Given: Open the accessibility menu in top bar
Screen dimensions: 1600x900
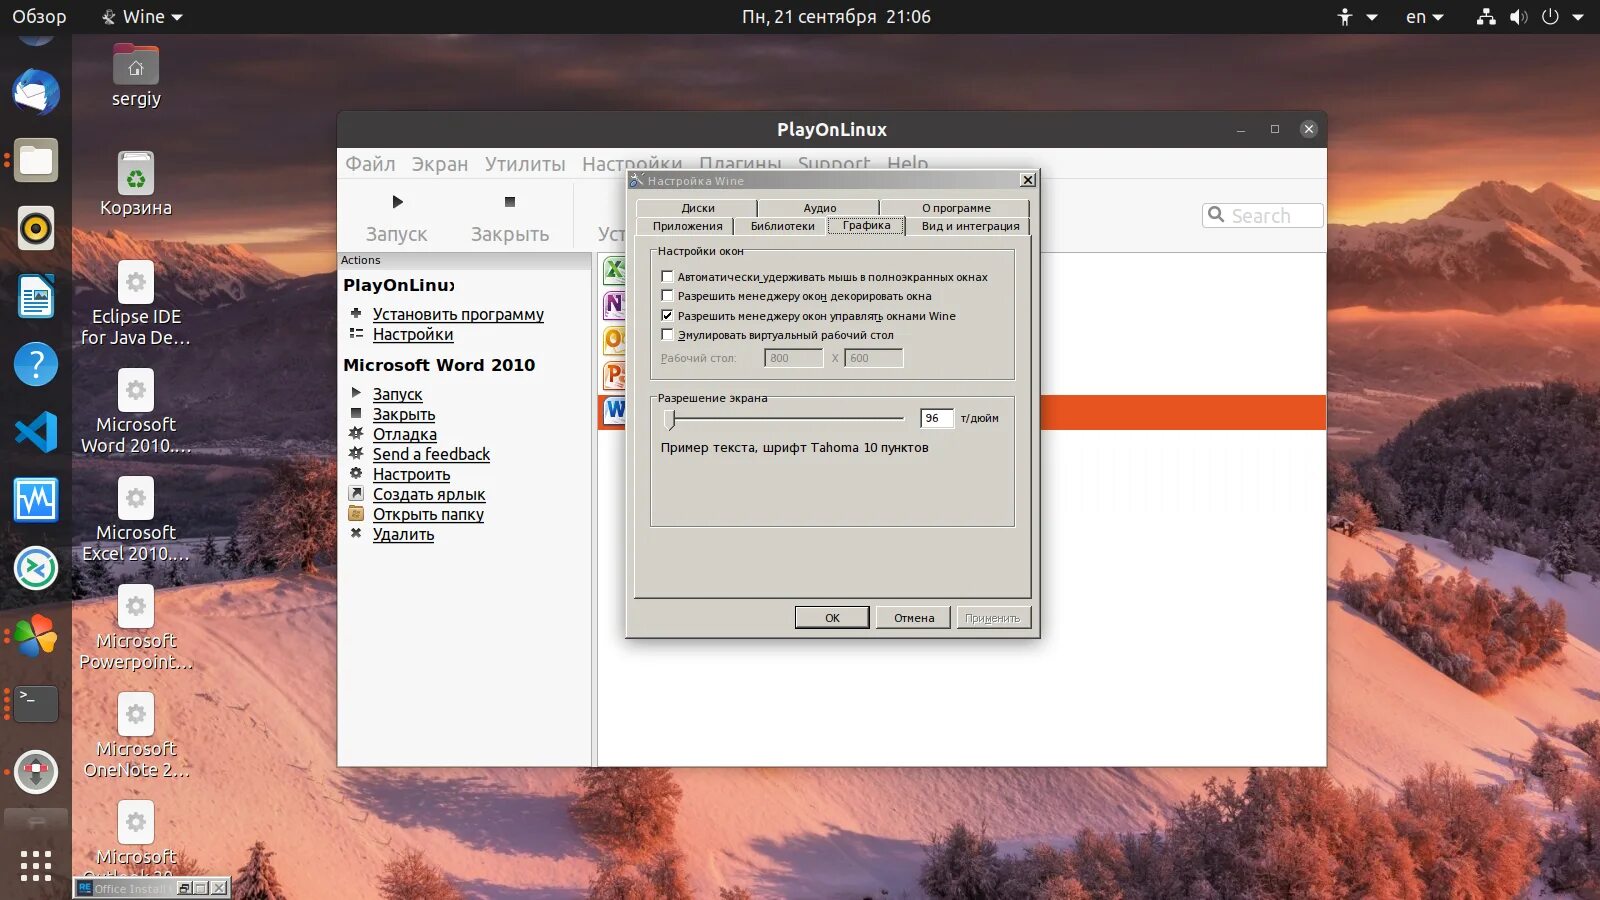Looking at the screenshot, I should click(1357, 17).
